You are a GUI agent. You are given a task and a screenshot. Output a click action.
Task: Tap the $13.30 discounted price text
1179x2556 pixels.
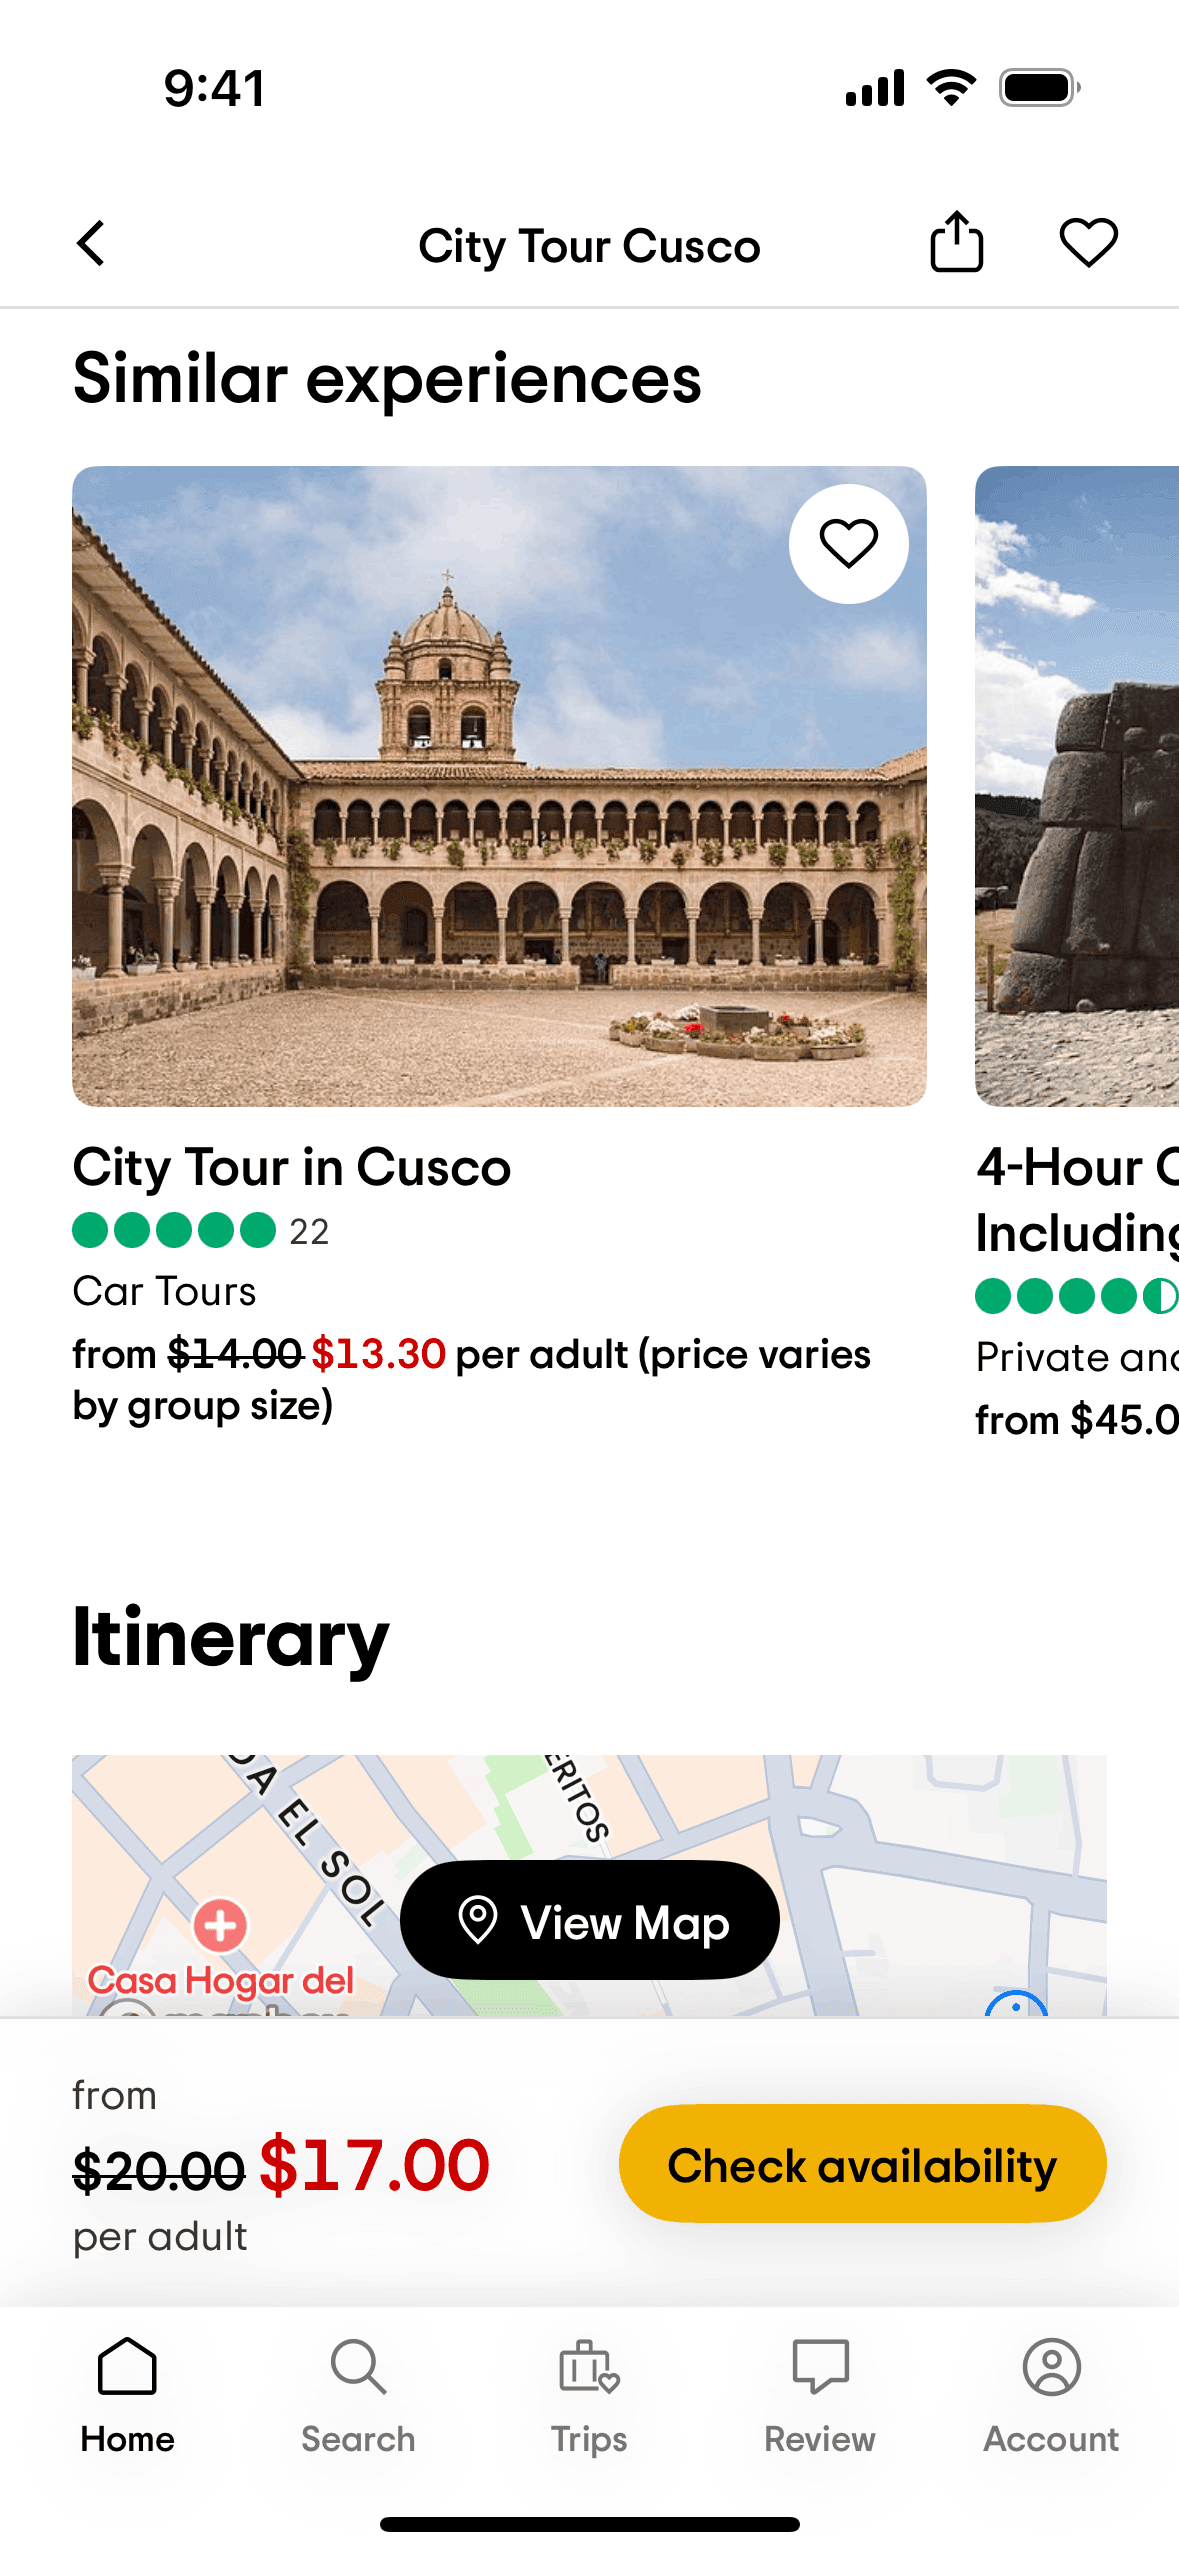pyautogui.click(x=378, y=1355)
